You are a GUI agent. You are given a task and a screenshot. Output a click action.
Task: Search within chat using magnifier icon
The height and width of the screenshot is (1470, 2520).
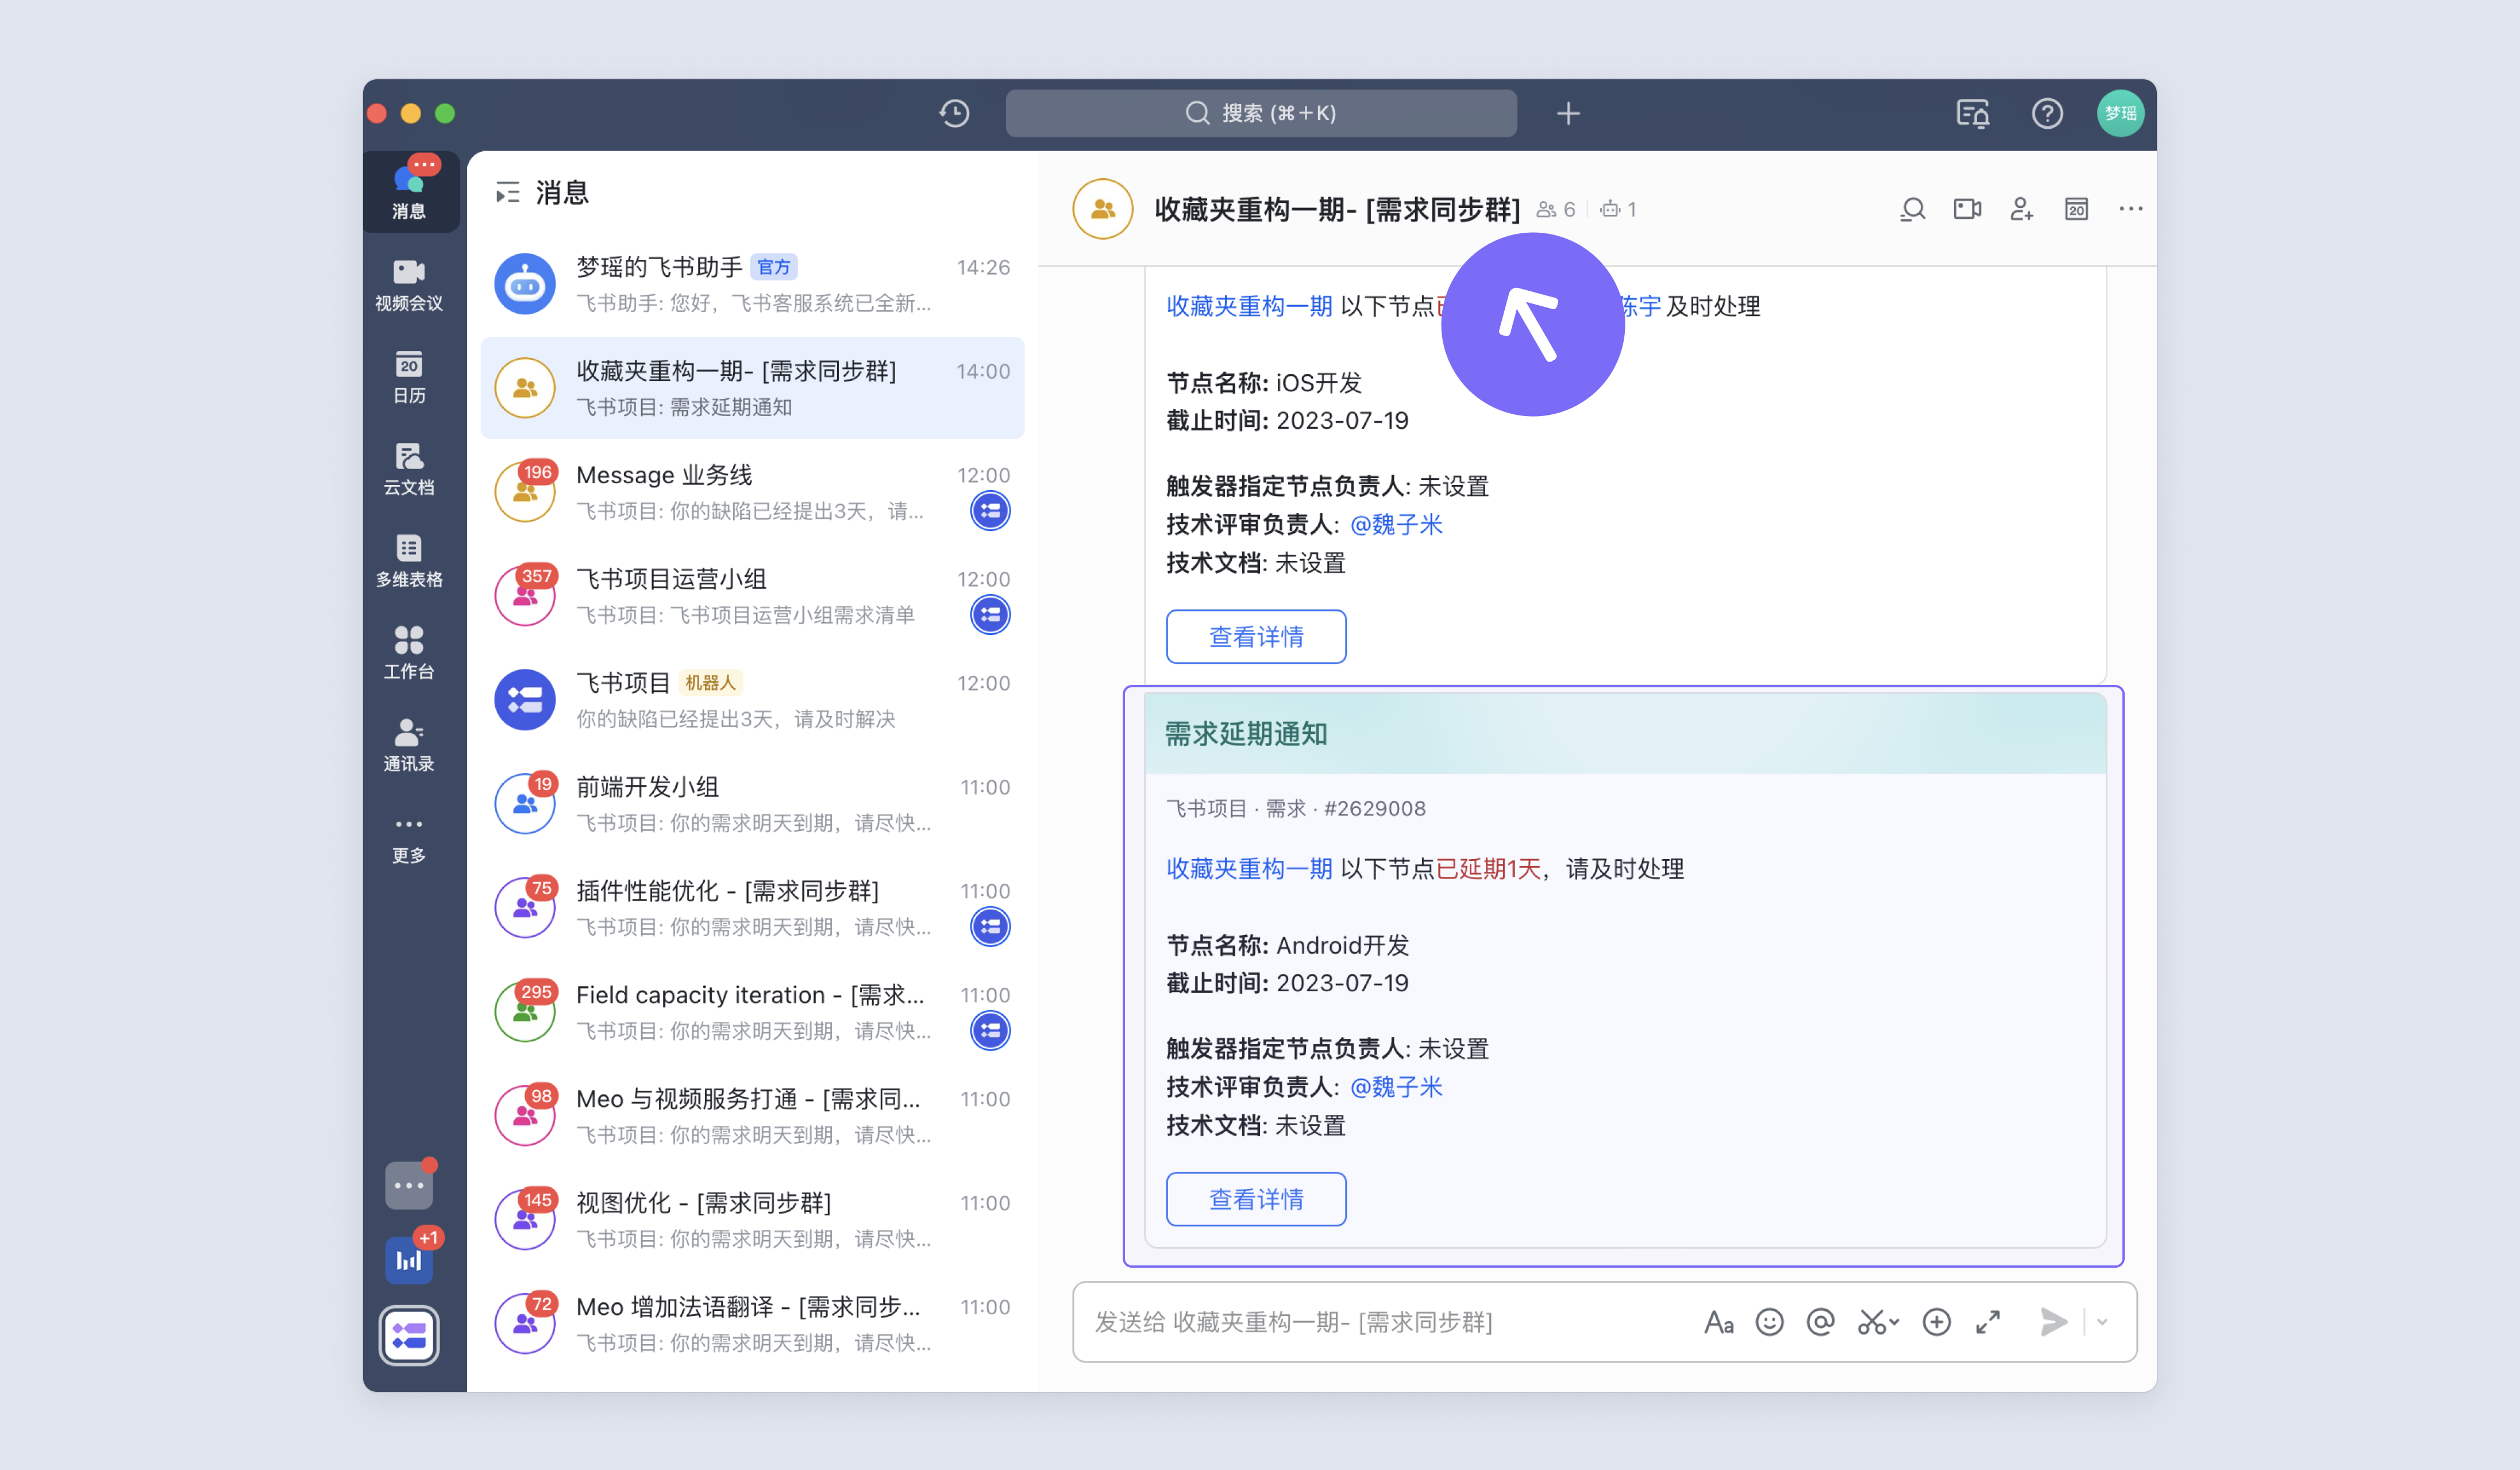tap(1912, 209)
